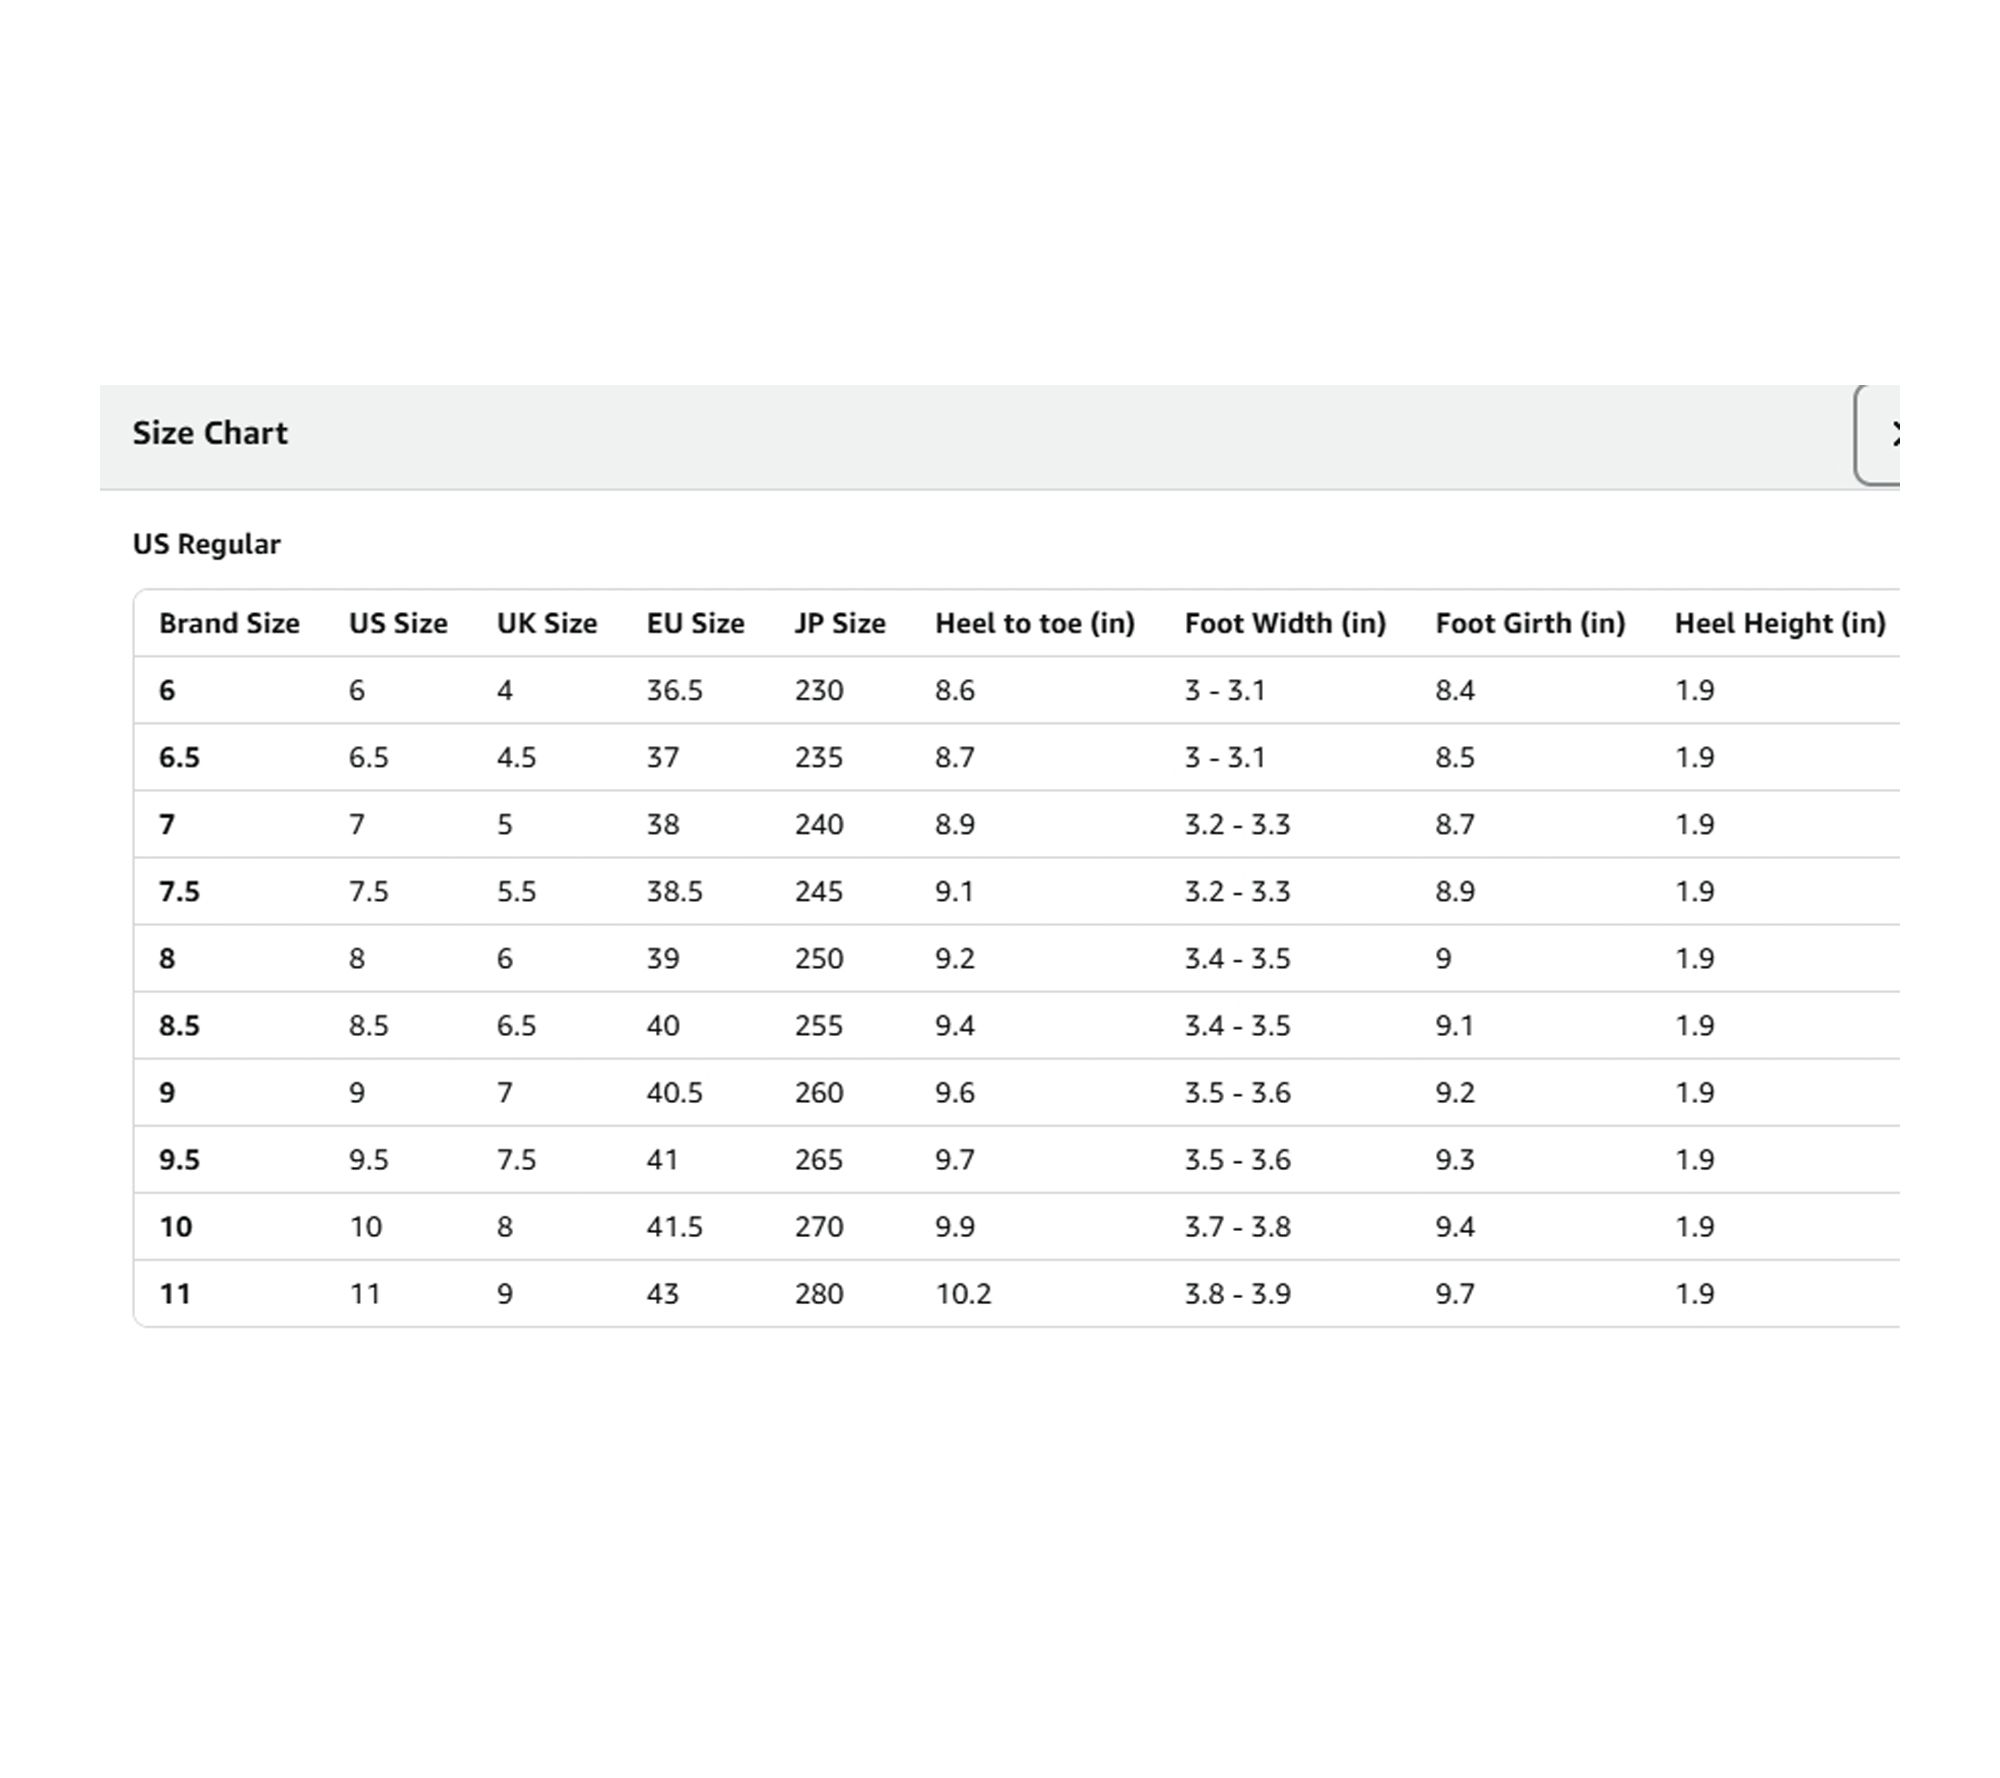Close the Size Chart dialog
The image size is (2000, 1778).
1882,435
